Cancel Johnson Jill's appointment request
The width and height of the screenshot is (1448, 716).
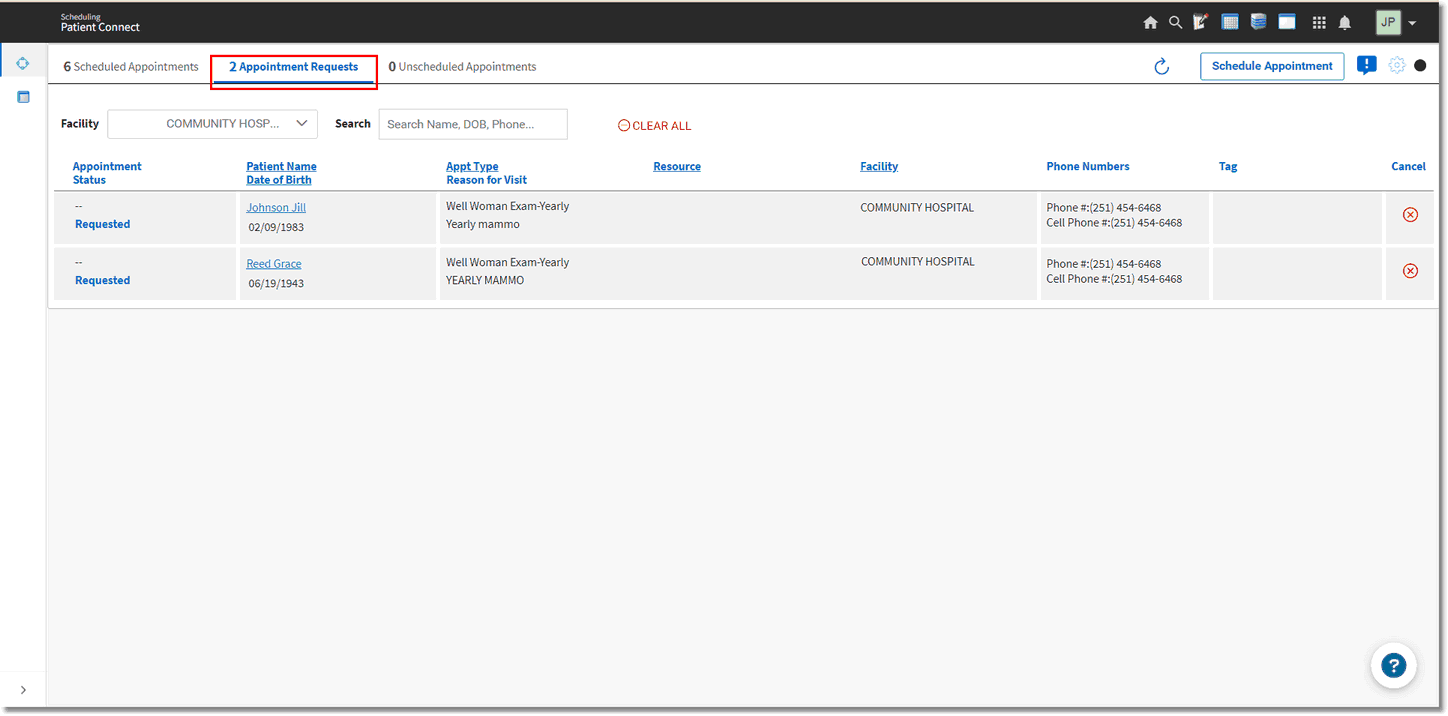point(1410,215)
